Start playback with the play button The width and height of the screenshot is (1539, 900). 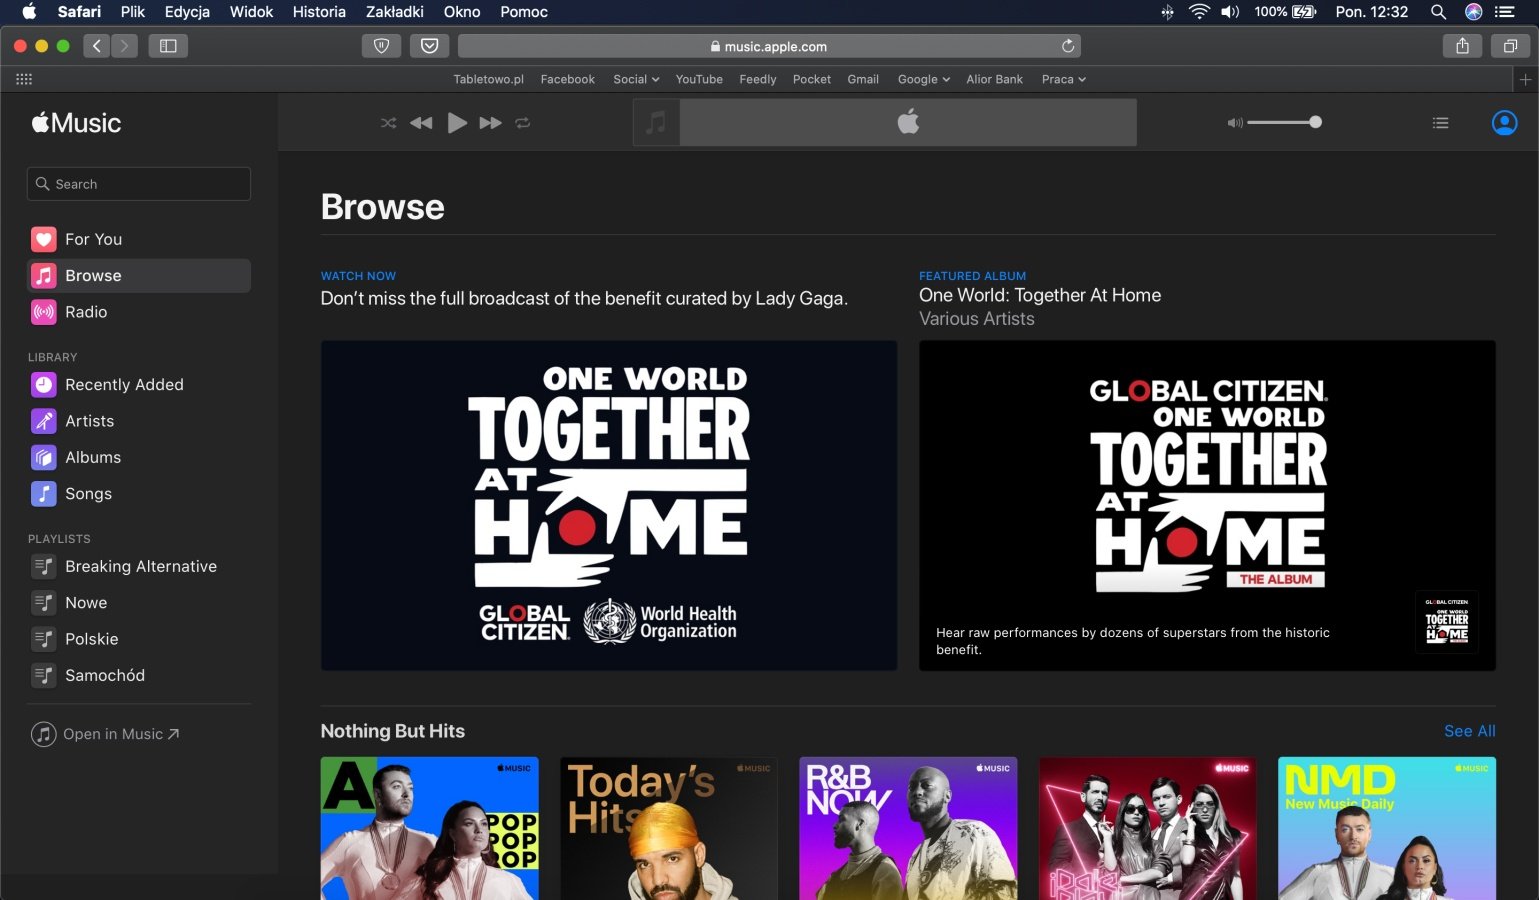click(x=457, y=123)
